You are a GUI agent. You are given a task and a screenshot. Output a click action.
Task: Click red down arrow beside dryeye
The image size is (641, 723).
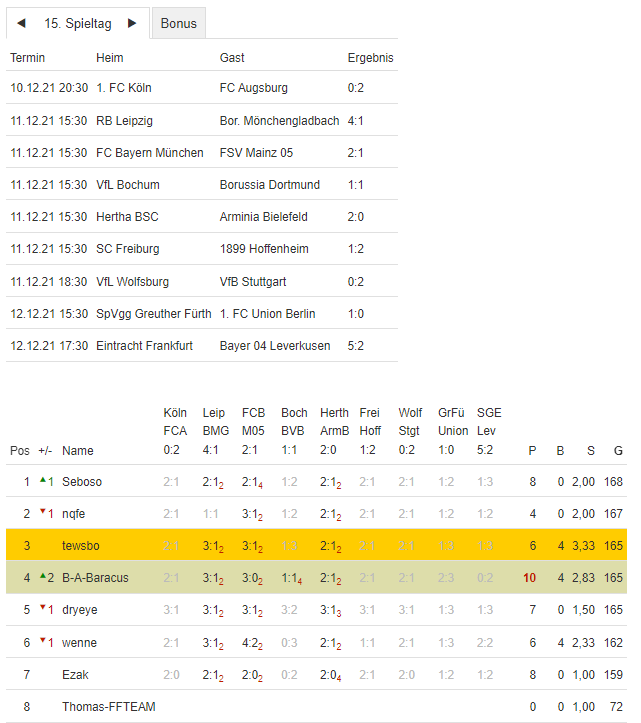coord(43,609)
